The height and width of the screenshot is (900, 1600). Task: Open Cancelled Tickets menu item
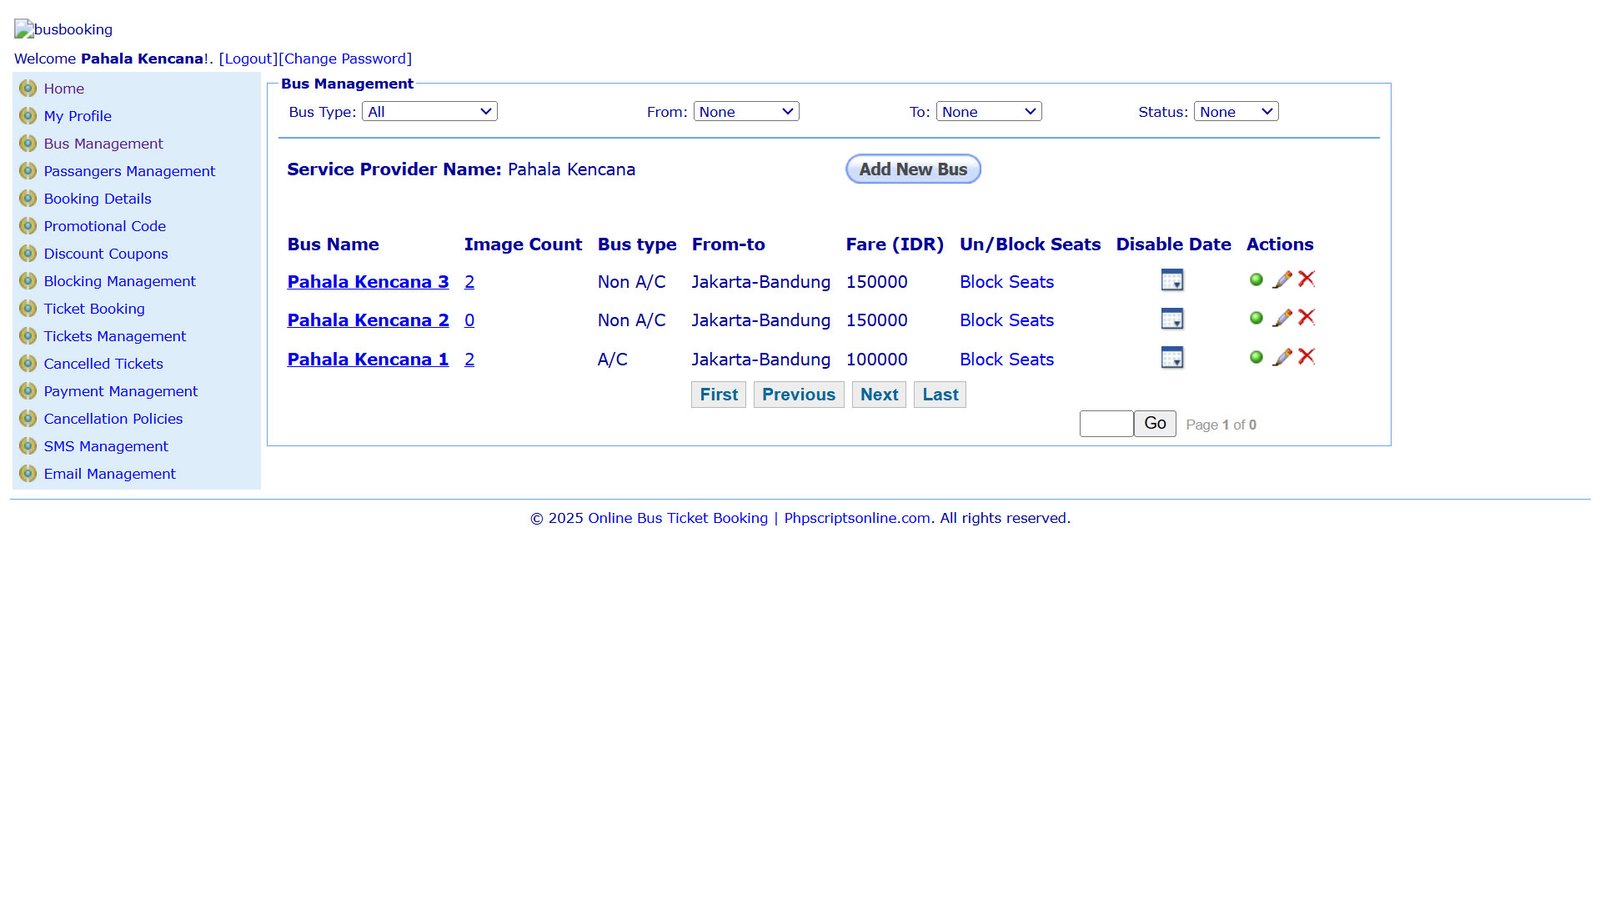pos(104,364)
